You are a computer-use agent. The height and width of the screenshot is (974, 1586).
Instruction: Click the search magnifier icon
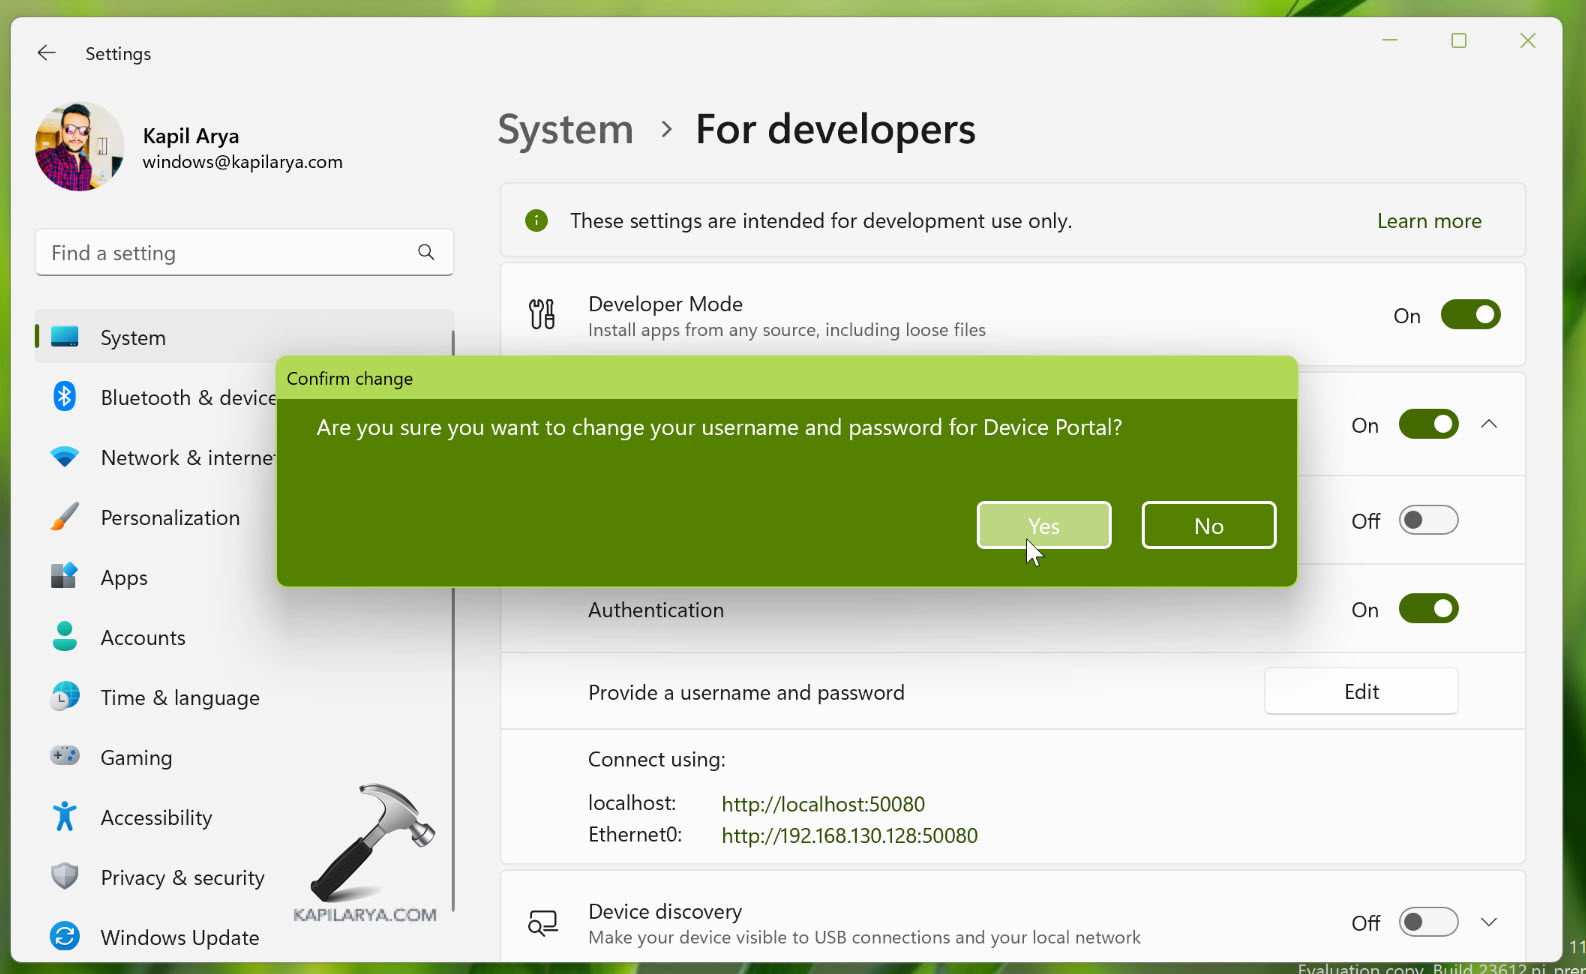click(x=426, y=252)
